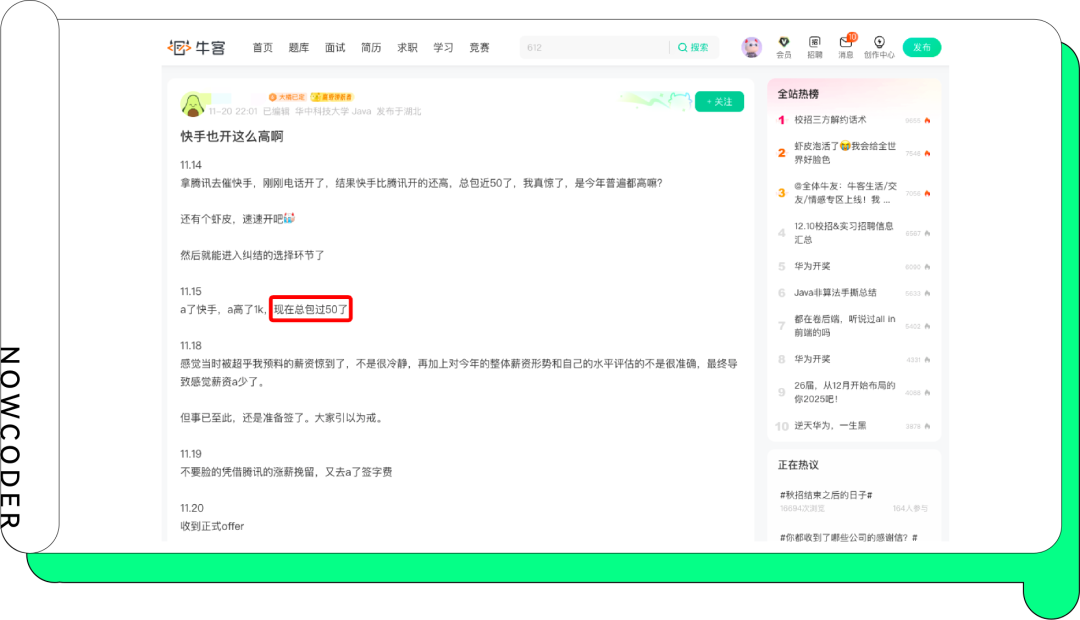Image resolution: width=1080 pixels, height=620 pixels.
Task: Select the 面试 interview menu item
Action: pos(335,48)
